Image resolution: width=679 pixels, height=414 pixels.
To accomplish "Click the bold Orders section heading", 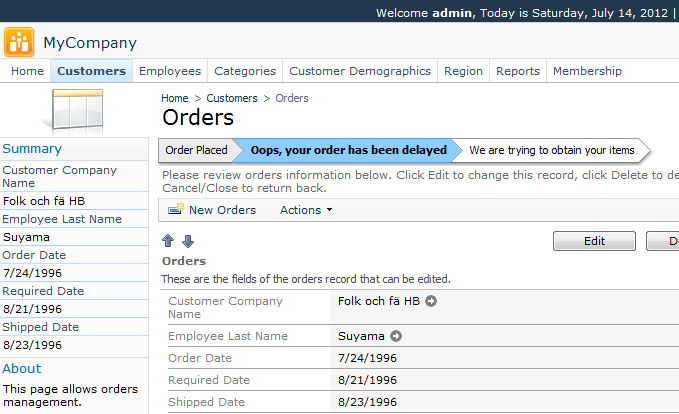I will (184, 261).
